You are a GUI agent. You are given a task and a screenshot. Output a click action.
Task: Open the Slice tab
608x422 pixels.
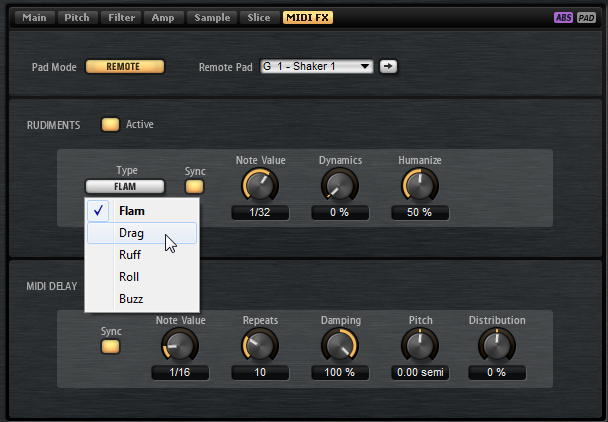pos(258,17)
